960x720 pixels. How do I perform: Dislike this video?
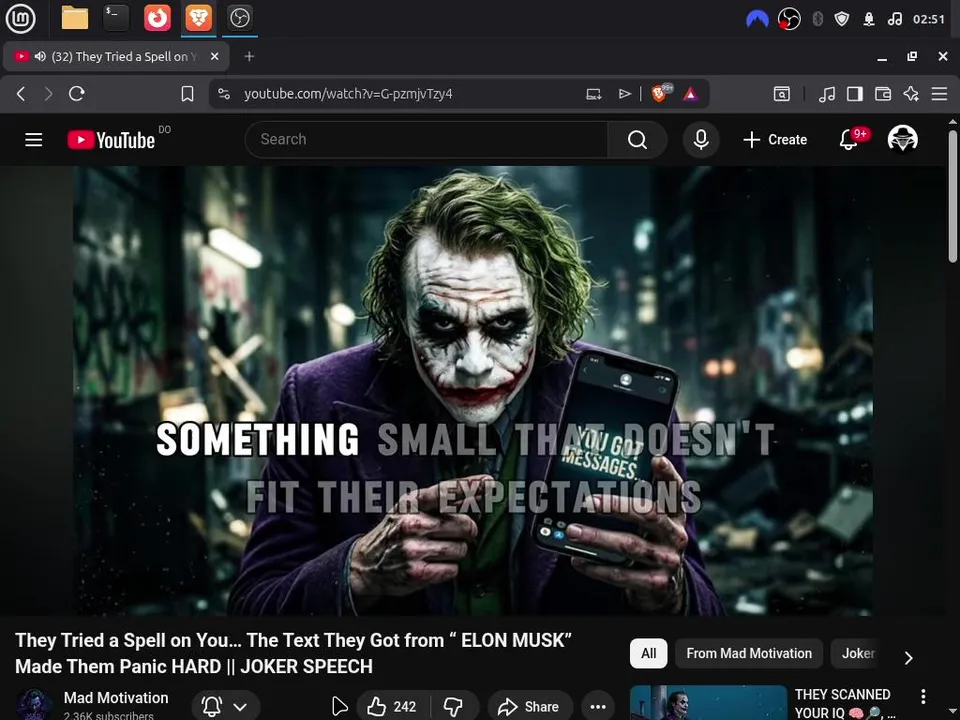coord(454,707)
